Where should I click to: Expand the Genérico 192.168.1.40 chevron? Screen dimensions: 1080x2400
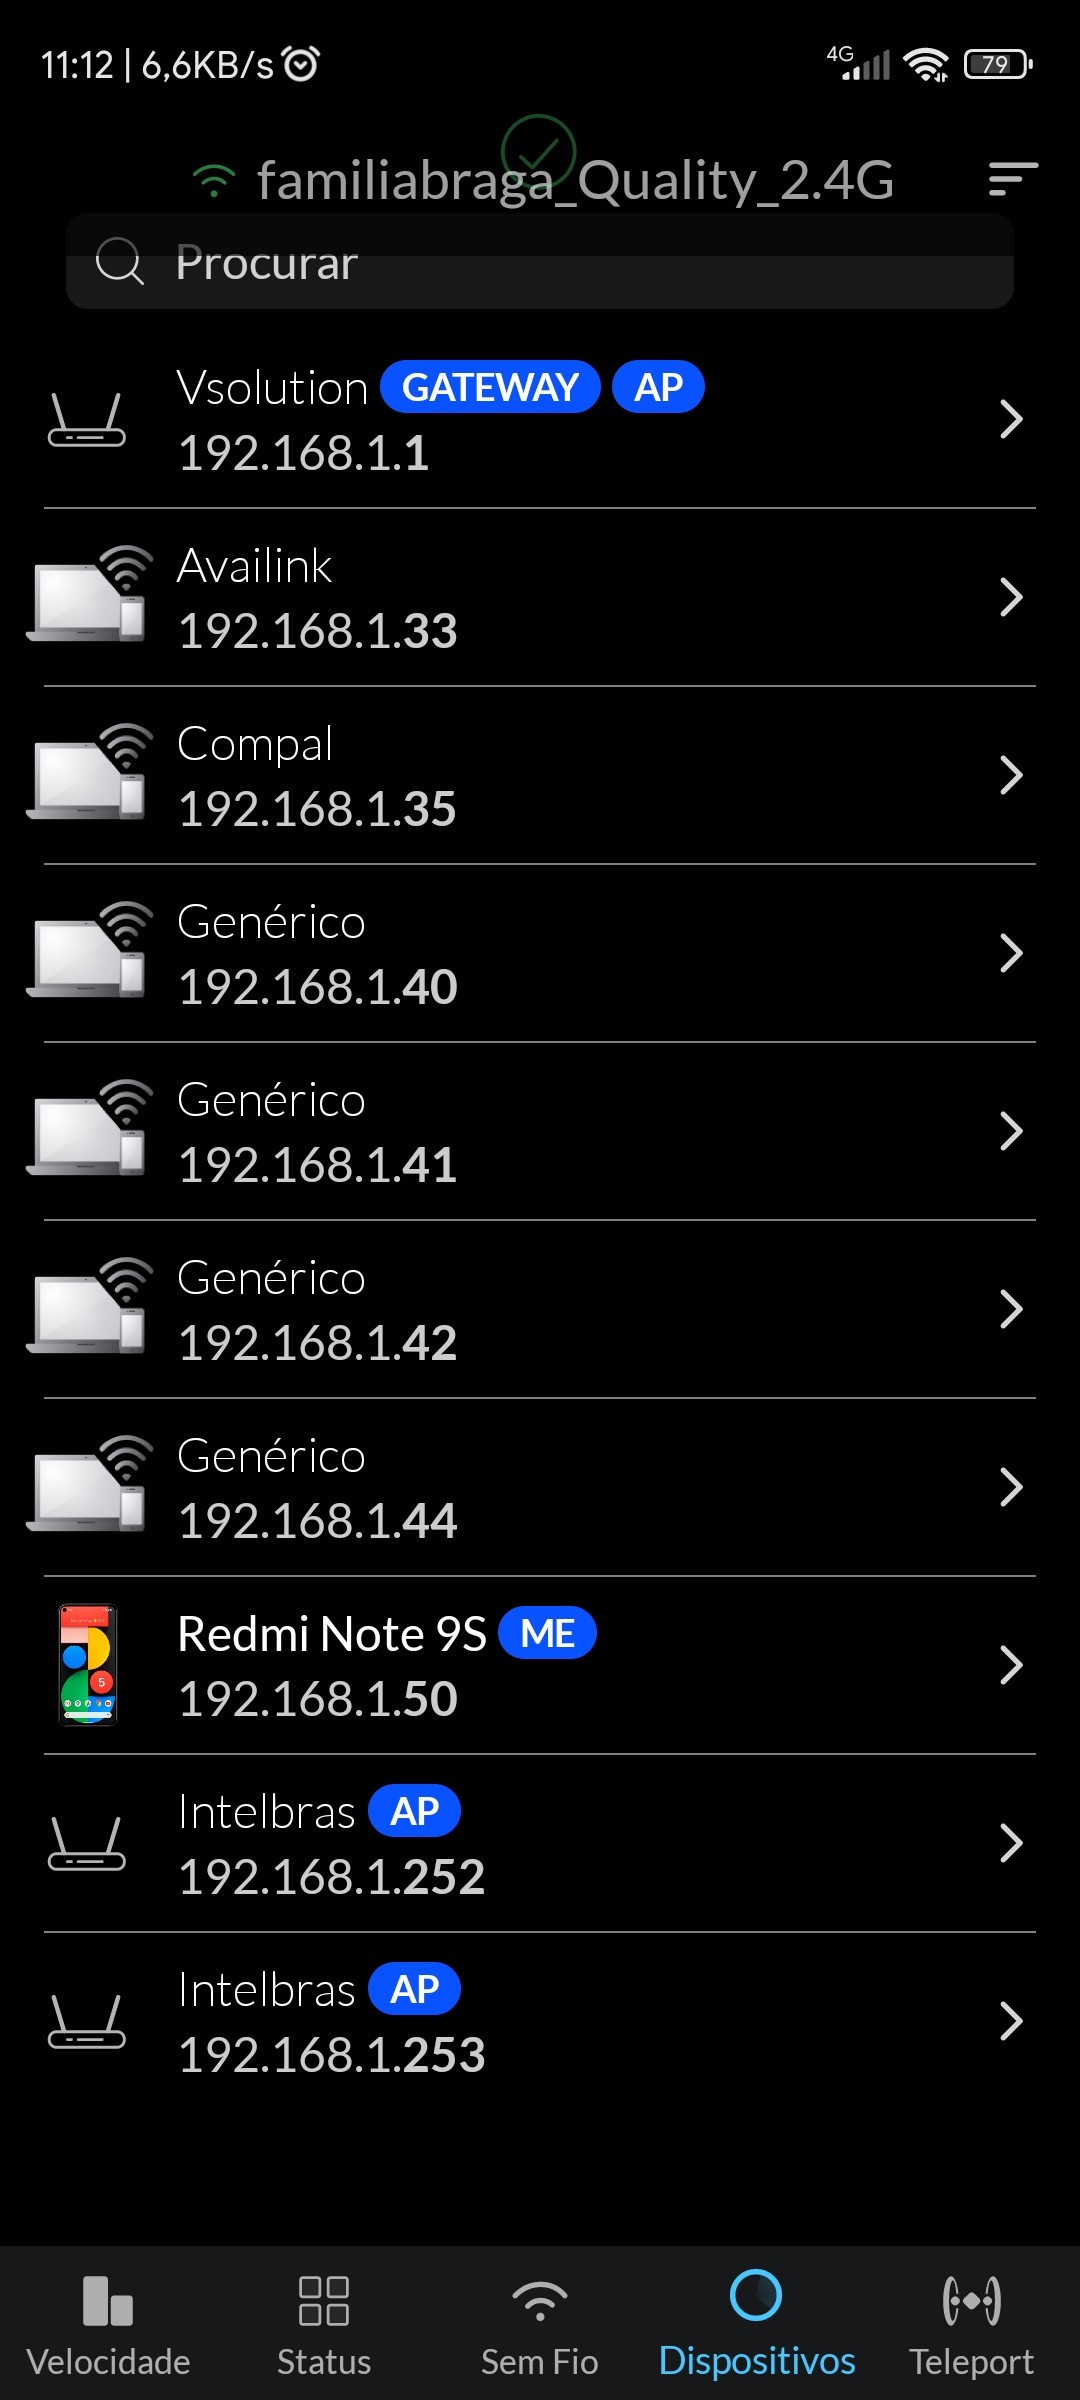pyautogui.click(x=1011, y=954)
